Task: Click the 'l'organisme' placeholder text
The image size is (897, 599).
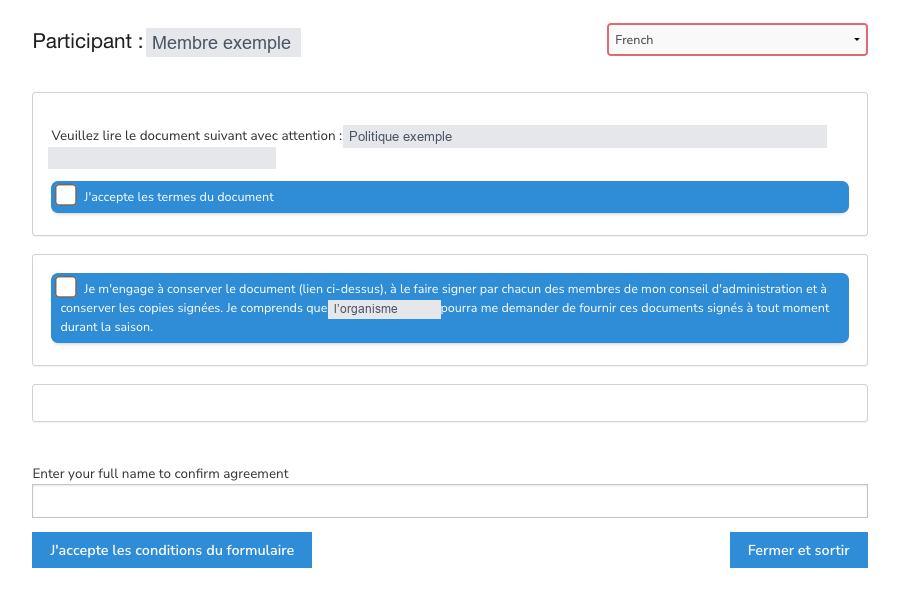Action: click(x=366, y=309)
